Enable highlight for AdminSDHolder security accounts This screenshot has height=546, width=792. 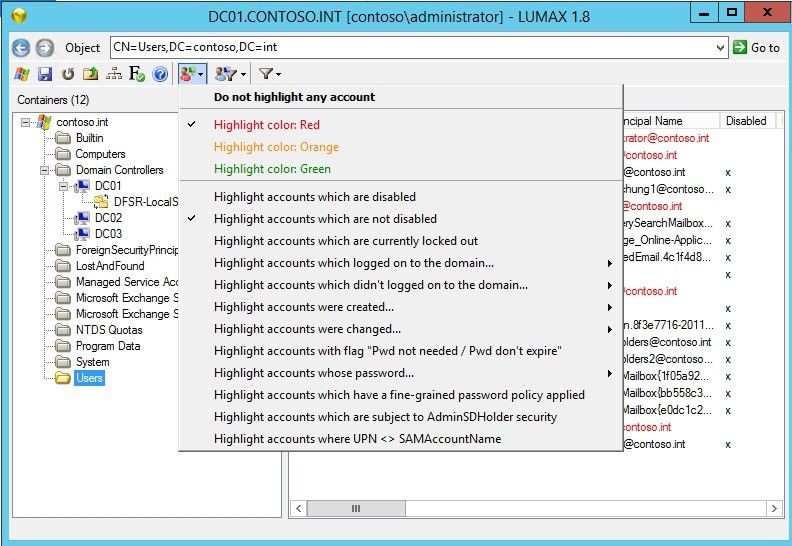click(401, 417)
